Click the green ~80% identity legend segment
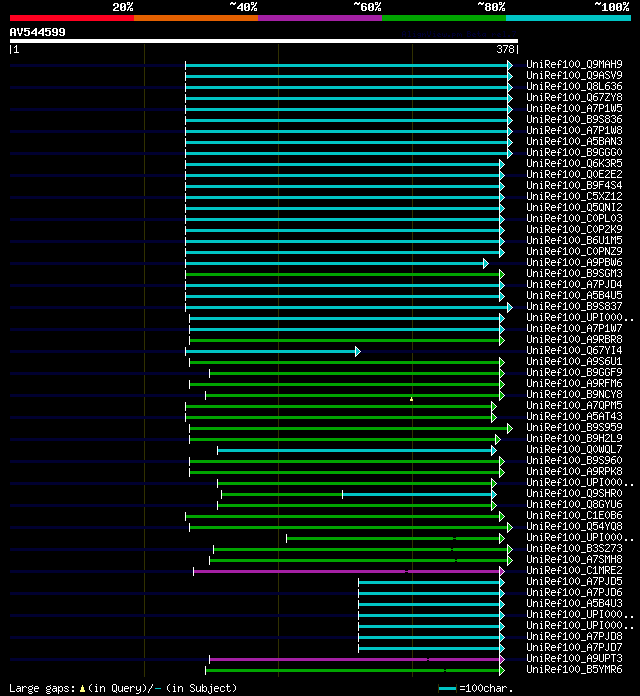This screenshot has width=640, height=696. tap(444, 18)
